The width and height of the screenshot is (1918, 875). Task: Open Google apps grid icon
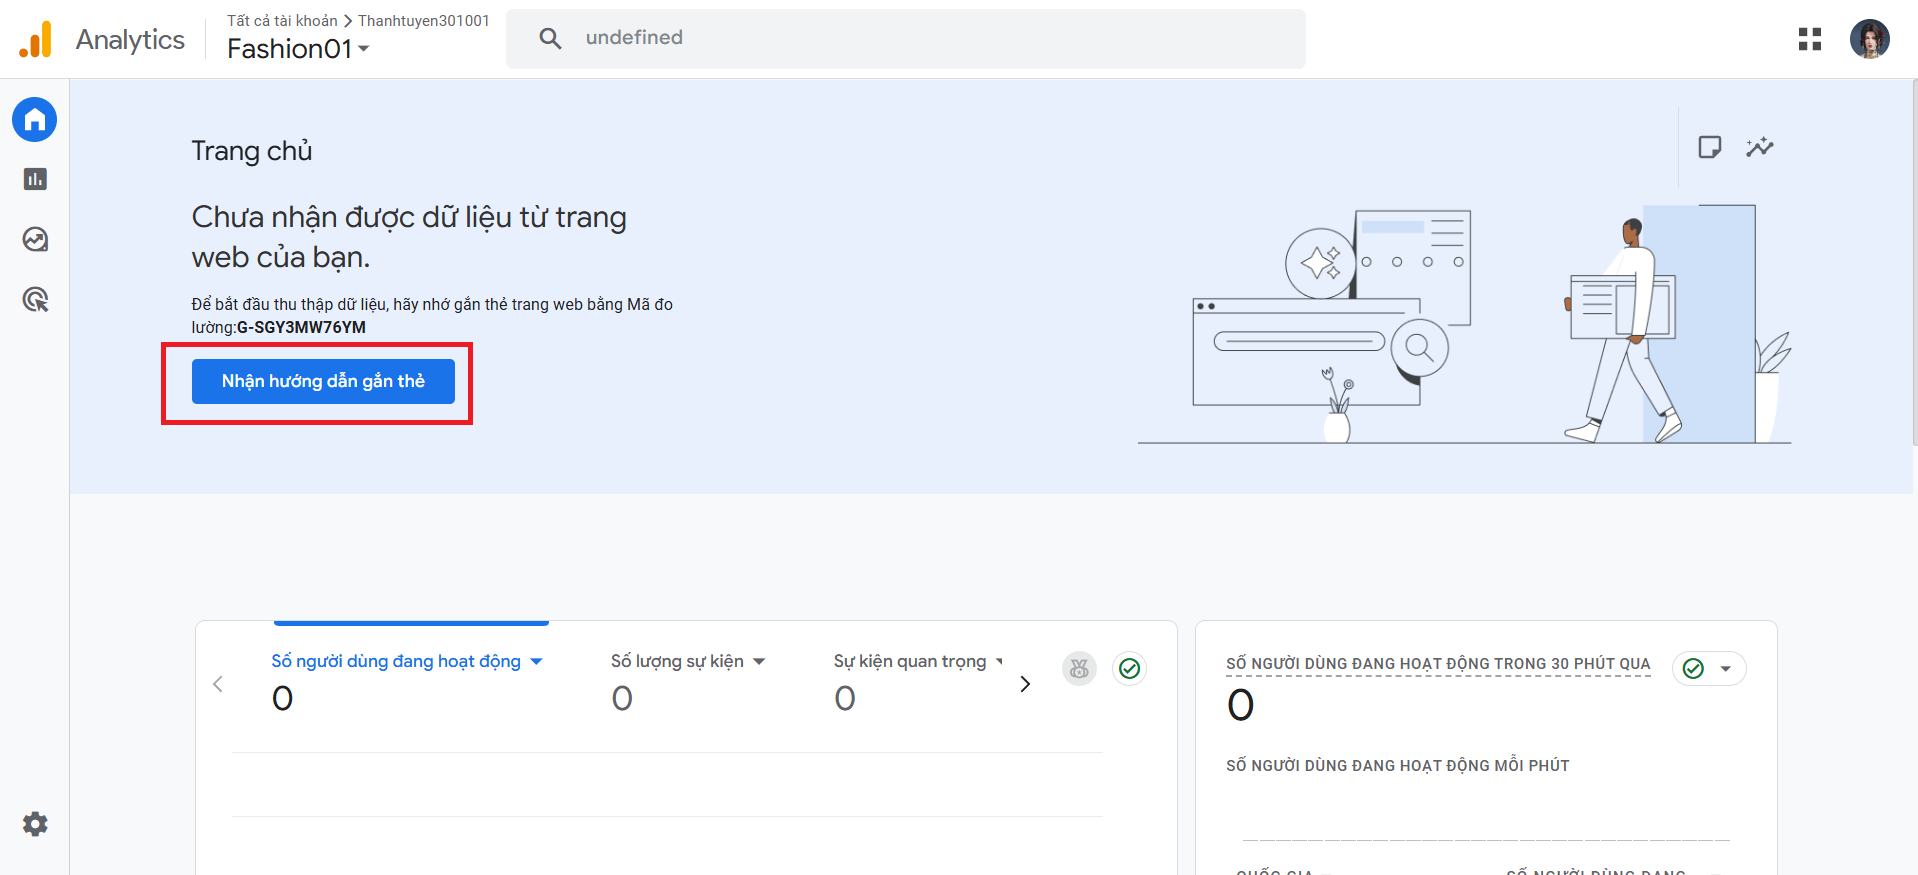click(x=1809, y=39)
